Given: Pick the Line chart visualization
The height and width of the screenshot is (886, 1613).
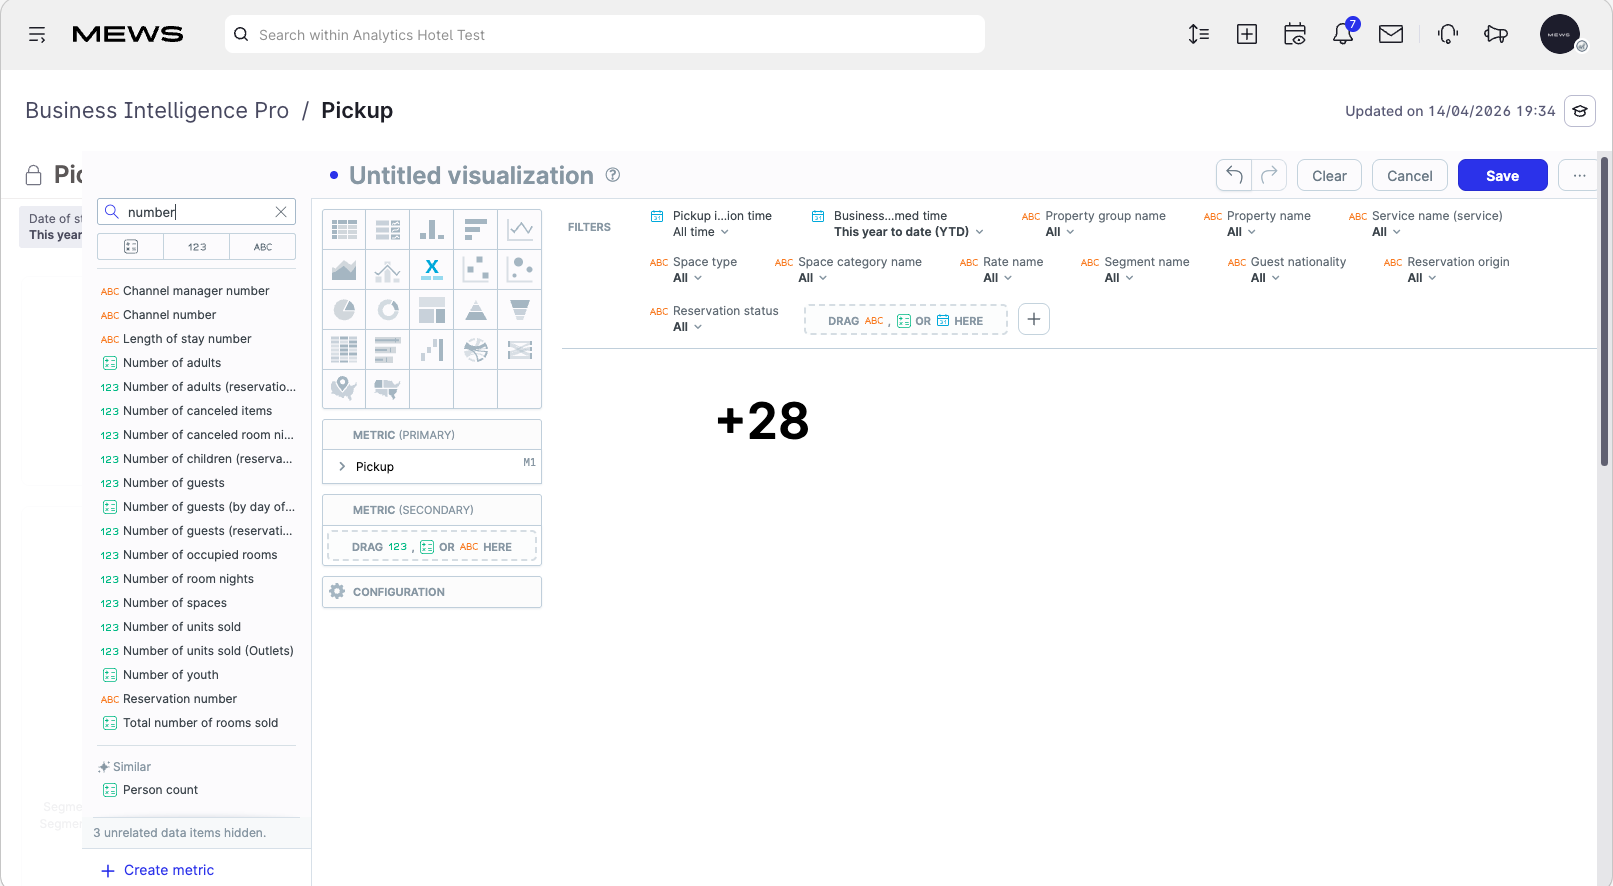Looking at the screenshot, I should 520,230.
